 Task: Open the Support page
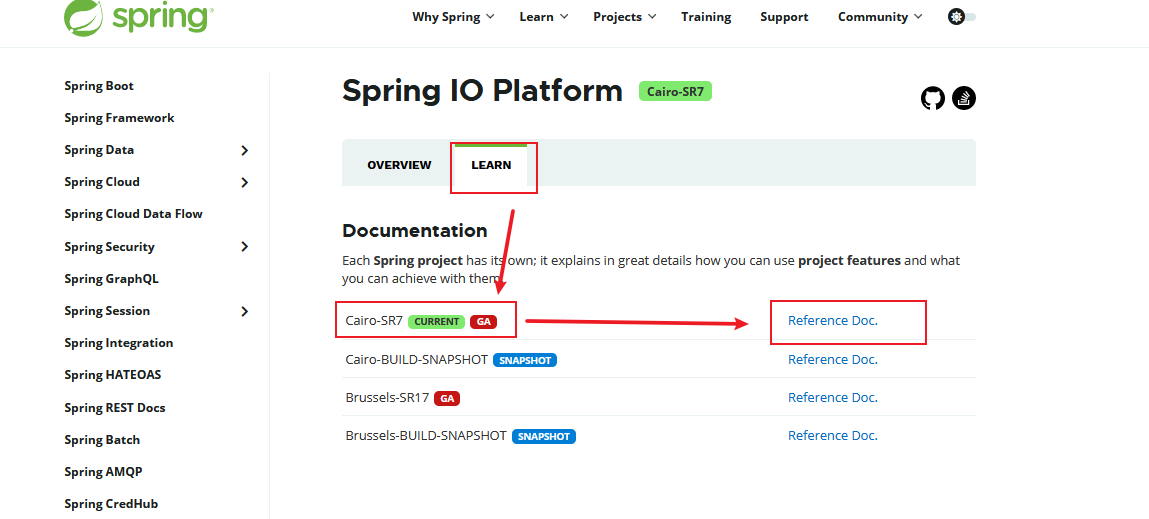(784, 17)
